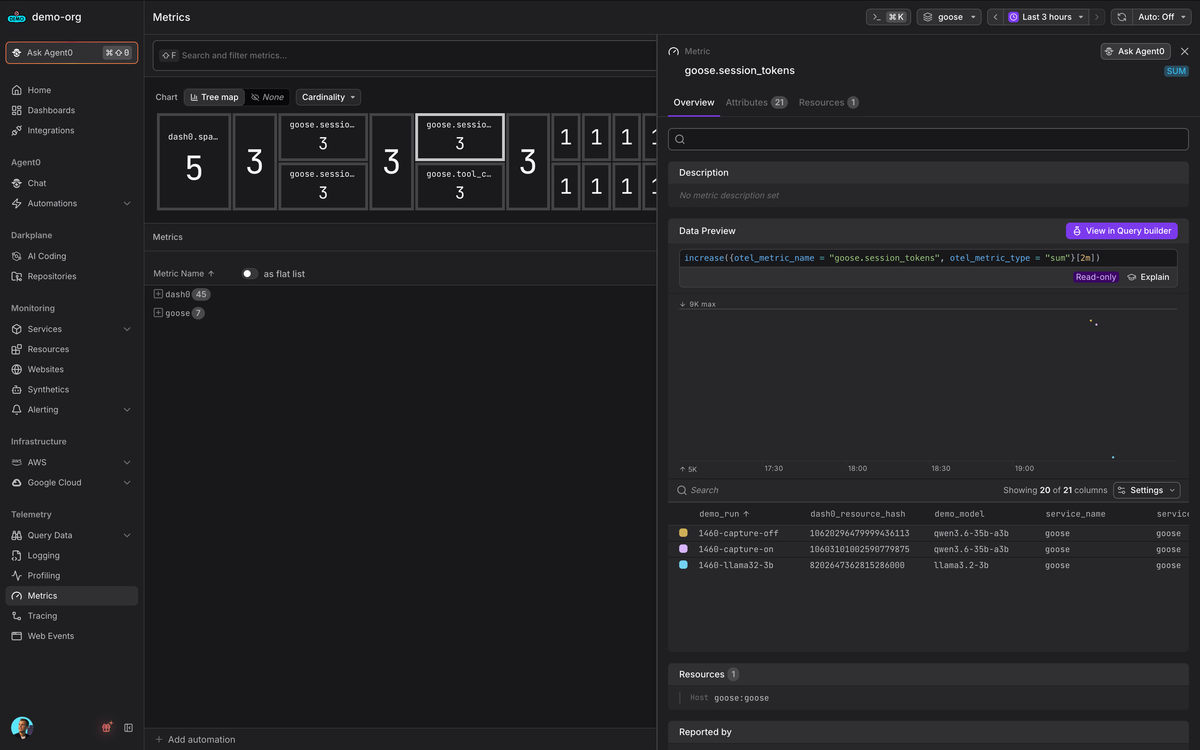Open the Tracing page in sidebar
The height and width of the screenshot is (750, 1200).
(x=42, y=616)
